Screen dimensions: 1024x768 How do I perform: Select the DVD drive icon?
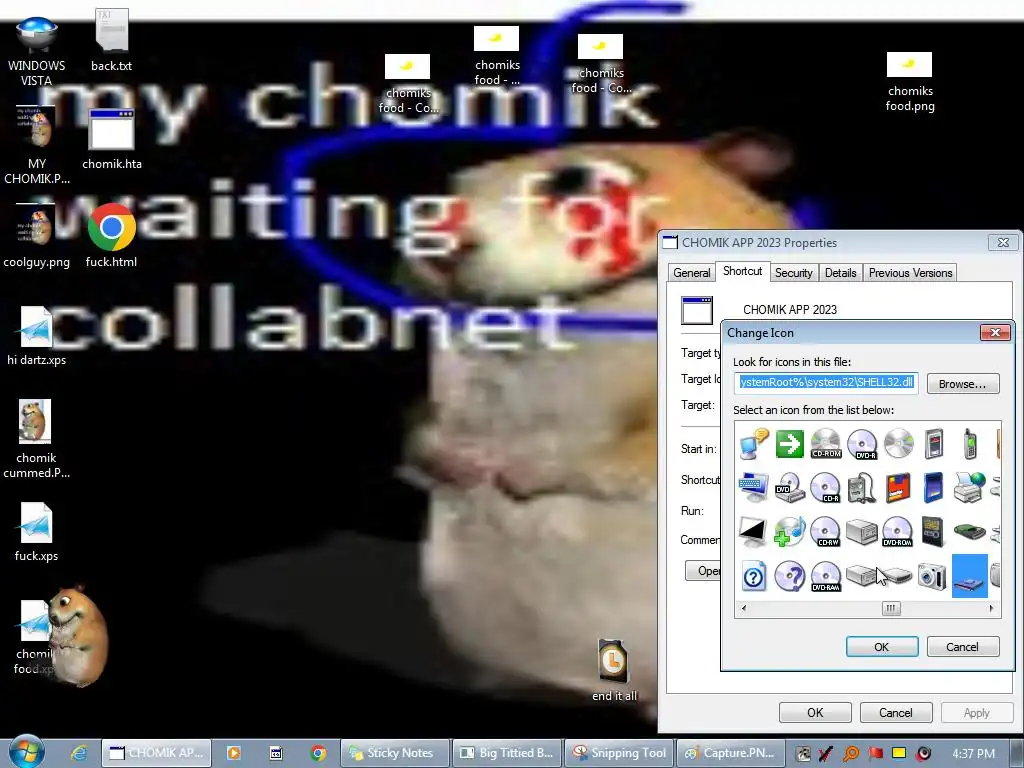(x=790, y=488)
